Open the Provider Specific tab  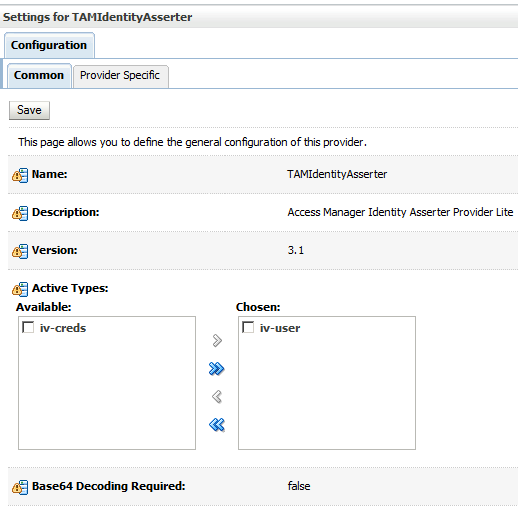coord(120,76)
